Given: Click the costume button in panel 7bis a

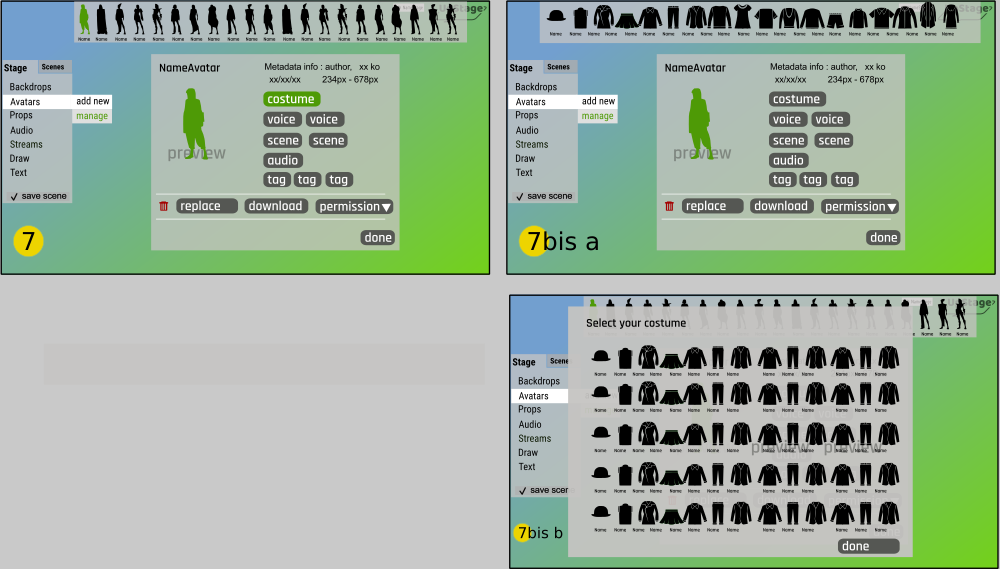Looking at the screenshot, I should pyautogui.click(x=797, y=99).
